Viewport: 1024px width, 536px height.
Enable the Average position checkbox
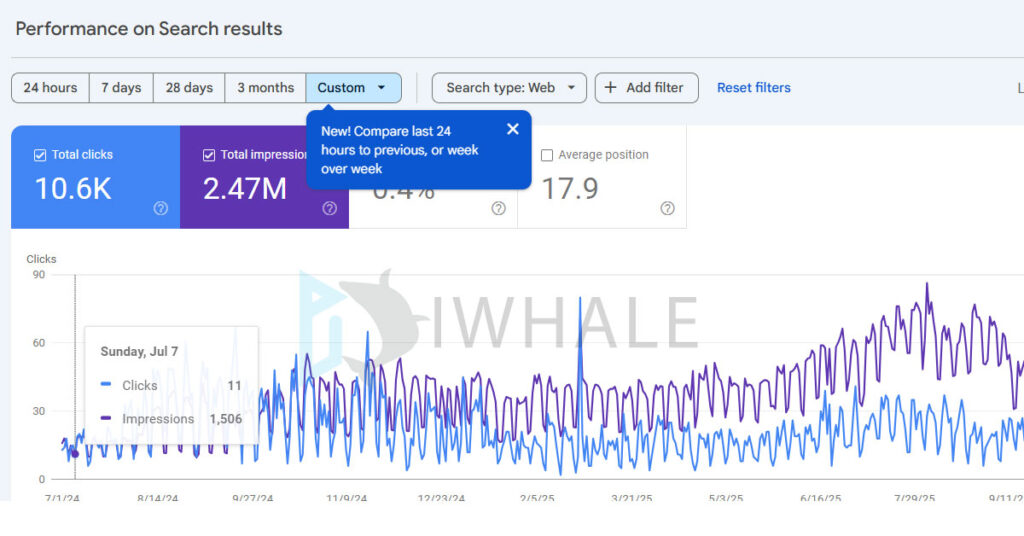click(x=547, y=155)
